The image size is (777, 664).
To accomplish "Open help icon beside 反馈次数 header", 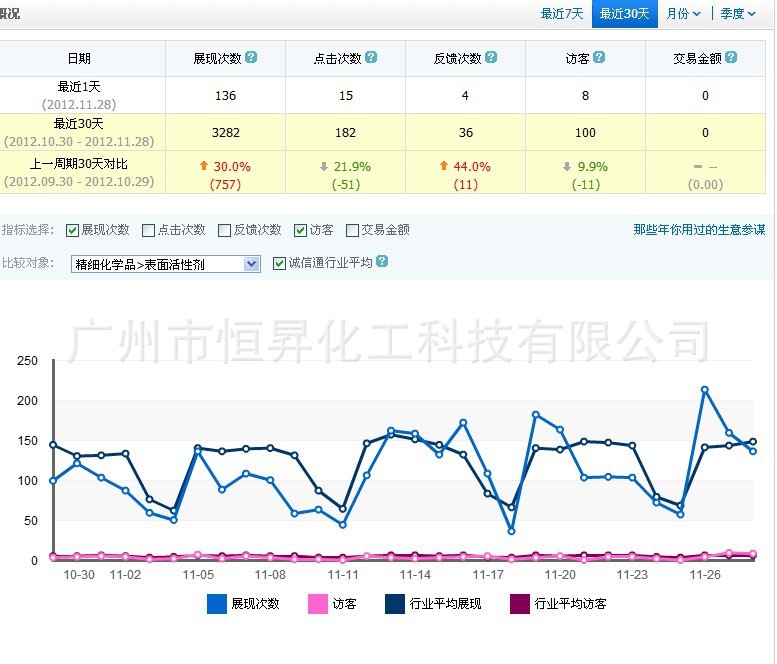I will [491, 57].
